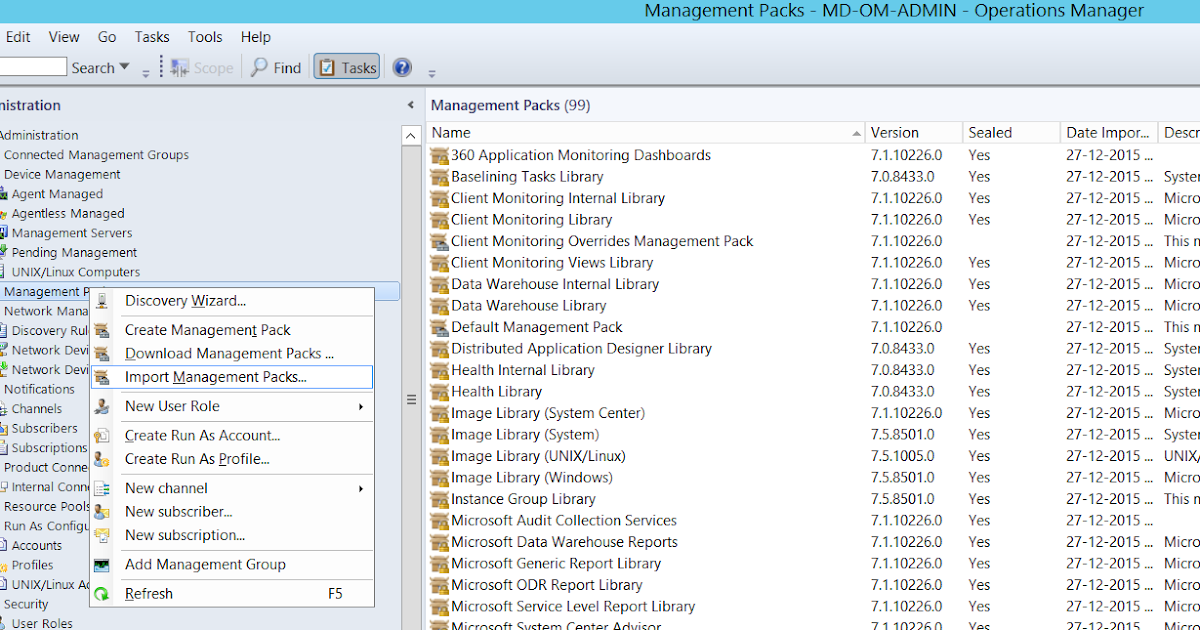Expand New User Role submenu
The height and width of the screenshot is (630, 1200).
tap(232, 406)
